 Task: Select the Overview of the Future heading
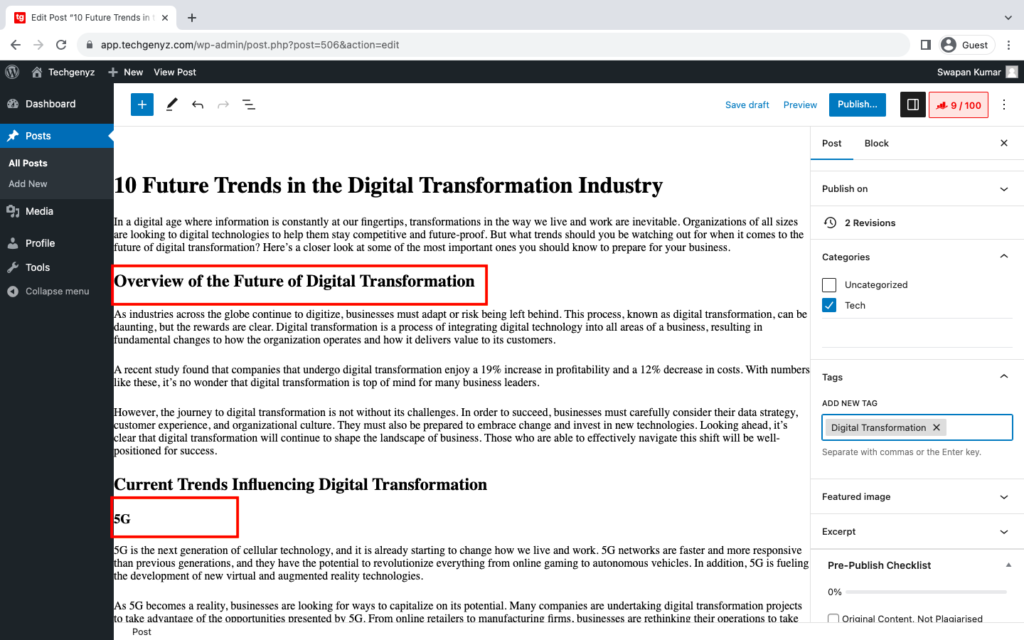tap(294, 281)
